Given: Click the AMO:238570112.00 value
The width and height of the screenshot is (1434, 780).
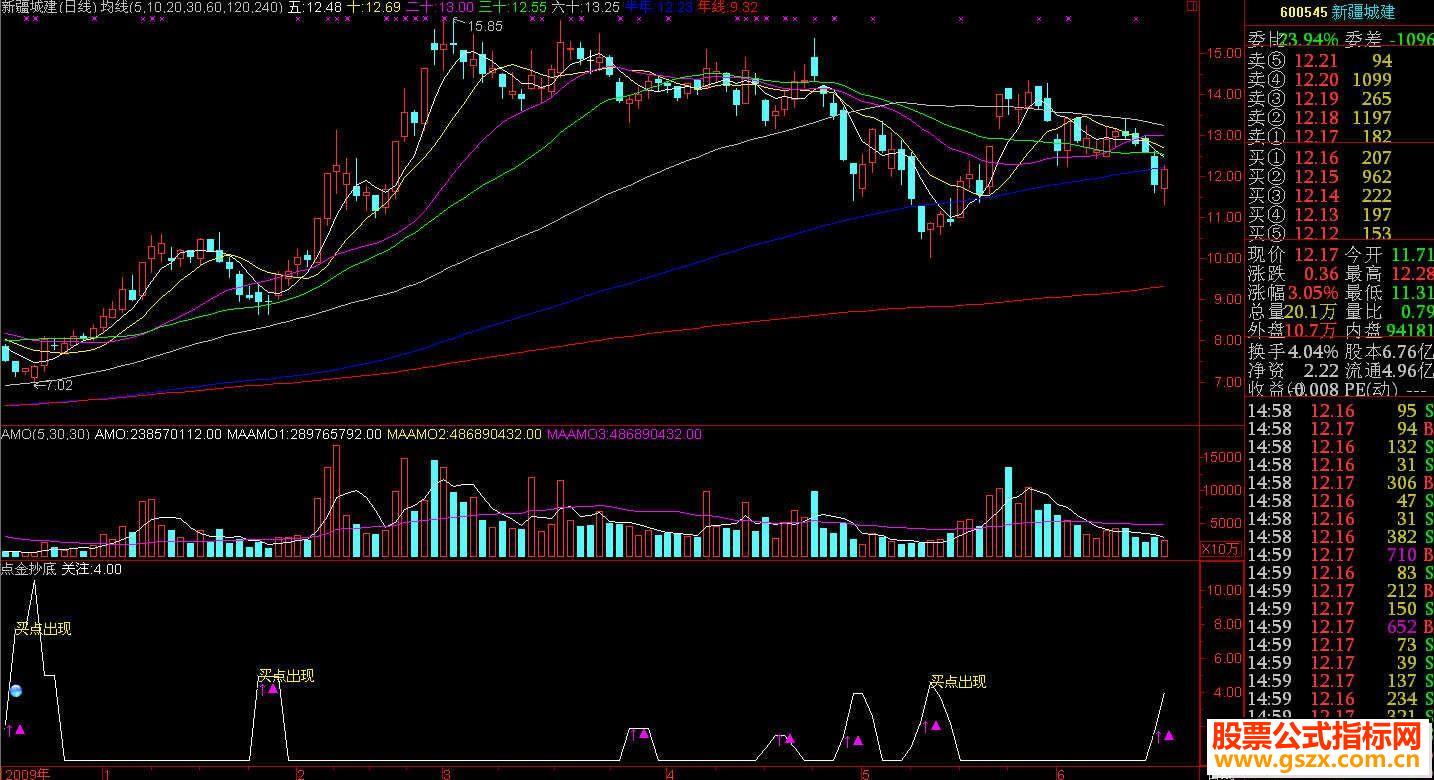Looking at the screenshot, I should 159,434.
